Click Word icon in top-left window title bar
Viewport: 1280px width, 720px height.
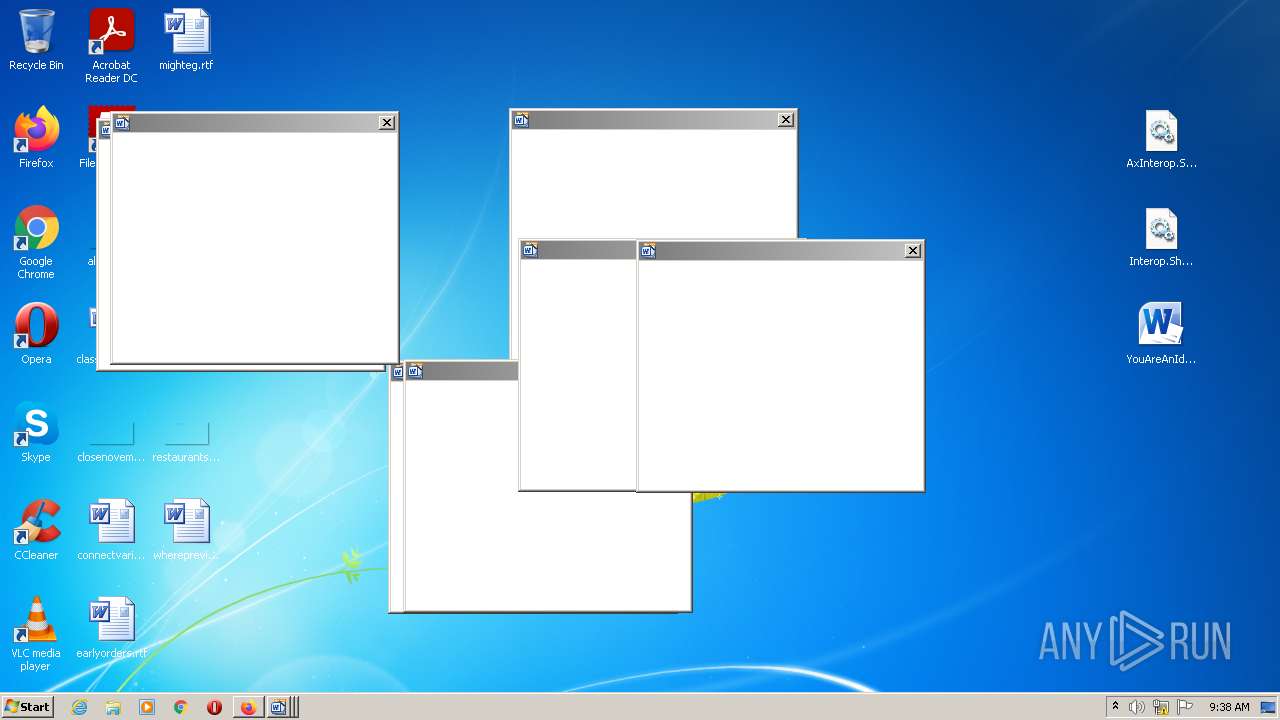(122, 123)
